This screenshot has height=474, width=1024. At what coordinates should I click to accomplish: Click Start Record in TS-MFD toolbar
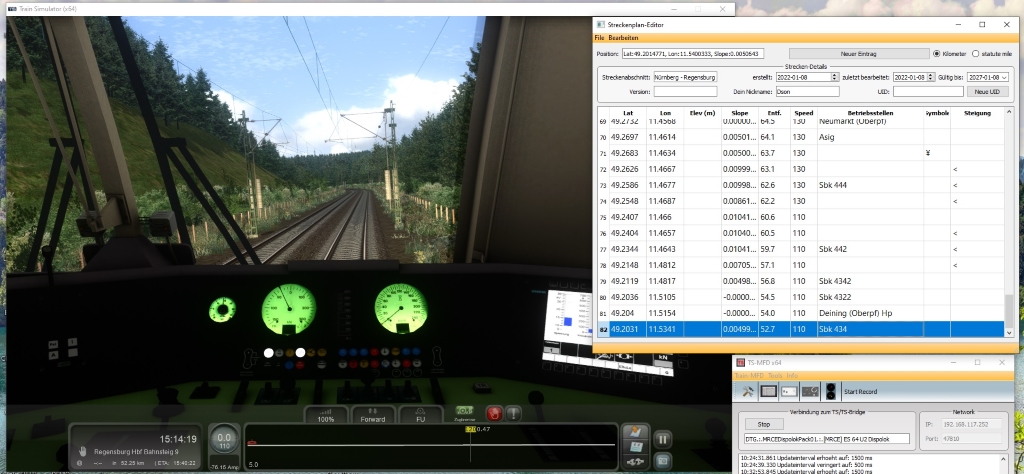coord(860,392)
